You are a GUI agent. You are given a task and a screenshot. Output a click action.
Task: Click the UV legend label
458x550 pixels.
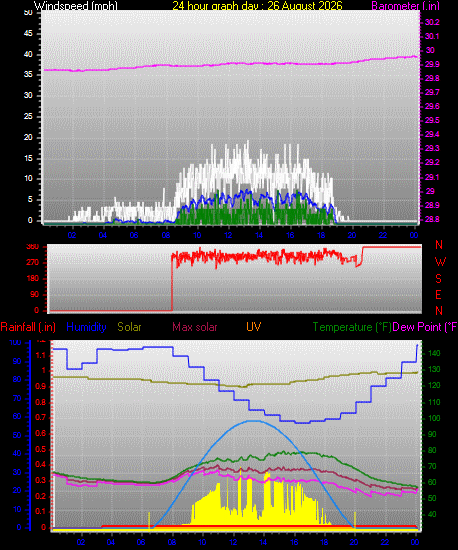coord(254,327)
